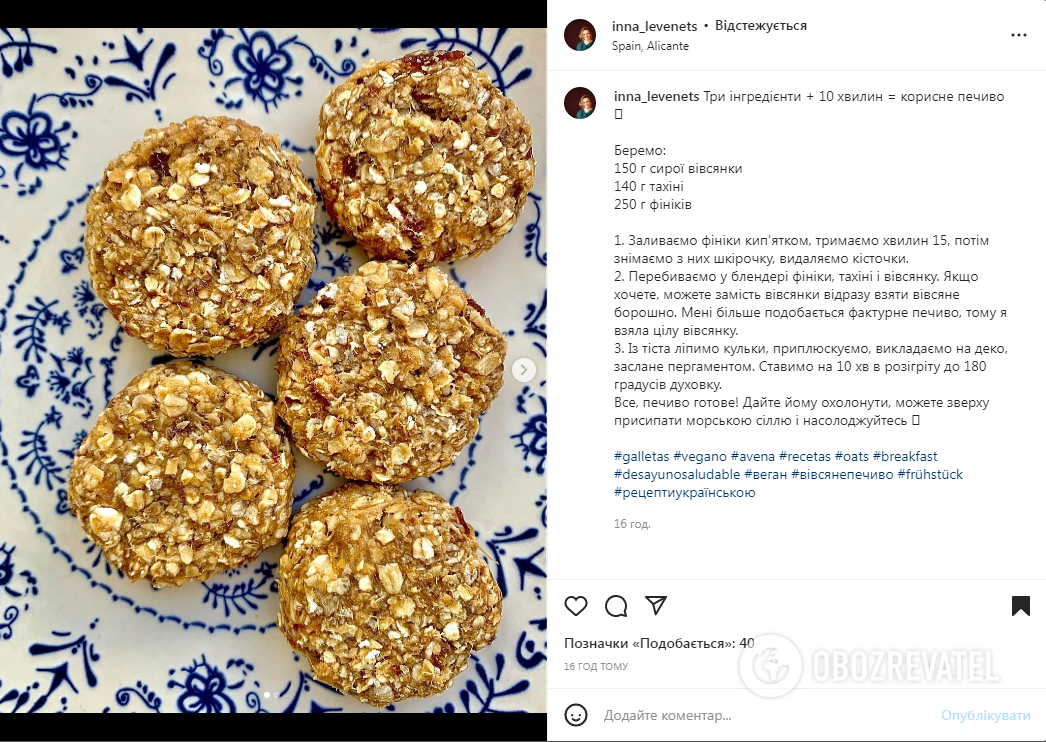This screenshot has width=1046, height=742.
Task: Open the Spain, Alicante location link
Action: tap(650, 46)
